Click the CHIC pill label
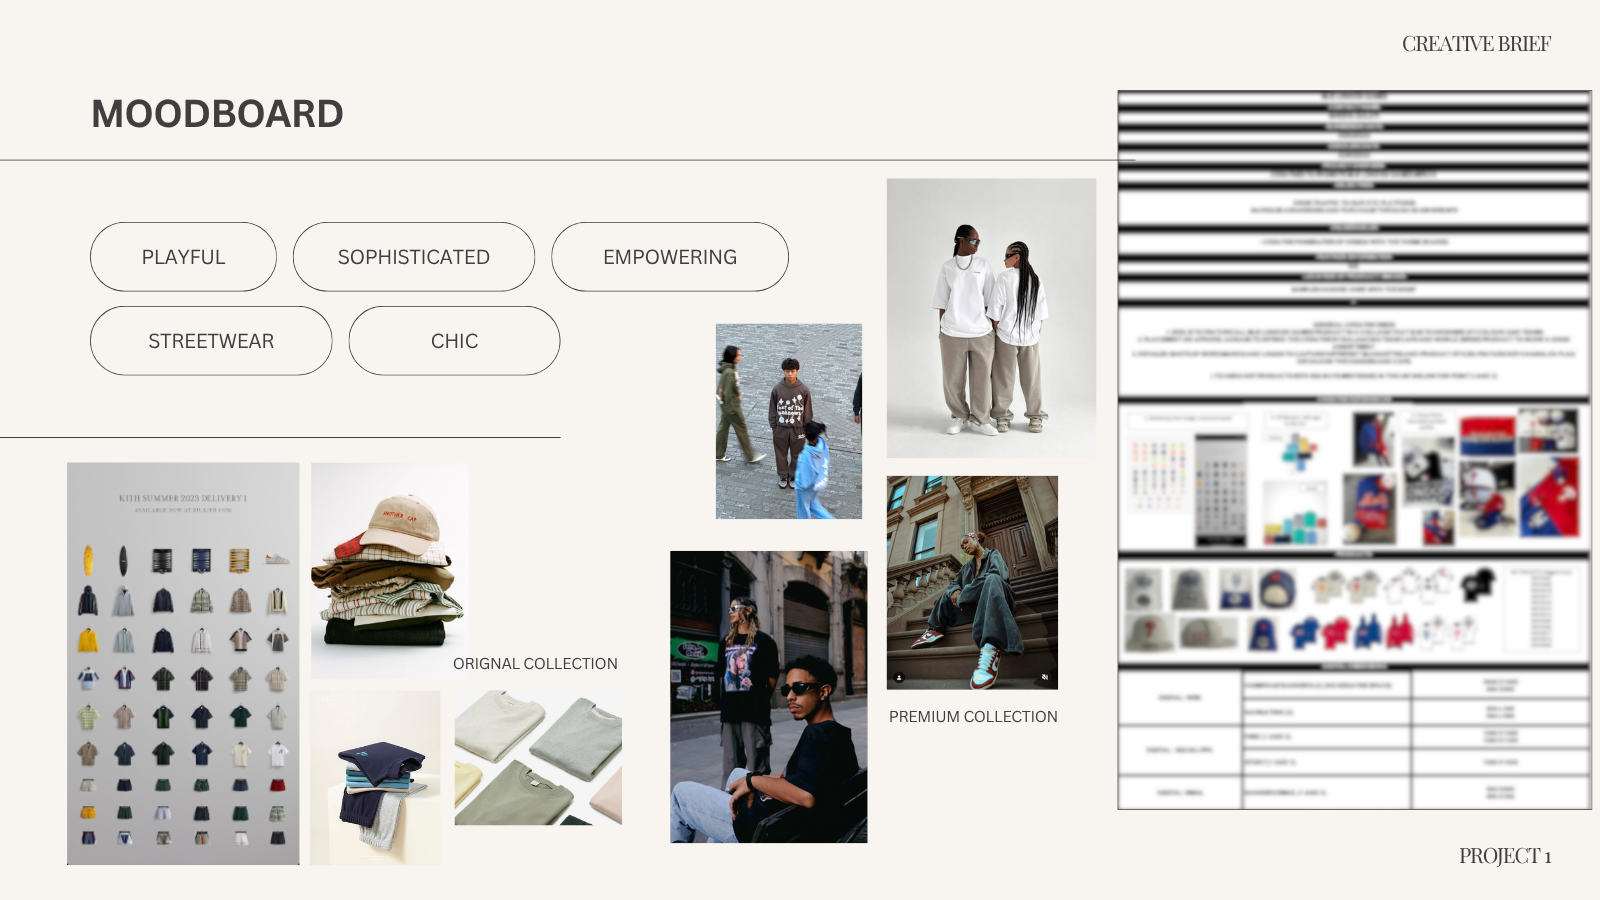Viewport: 1600px width, 900px height. [454, 341]
